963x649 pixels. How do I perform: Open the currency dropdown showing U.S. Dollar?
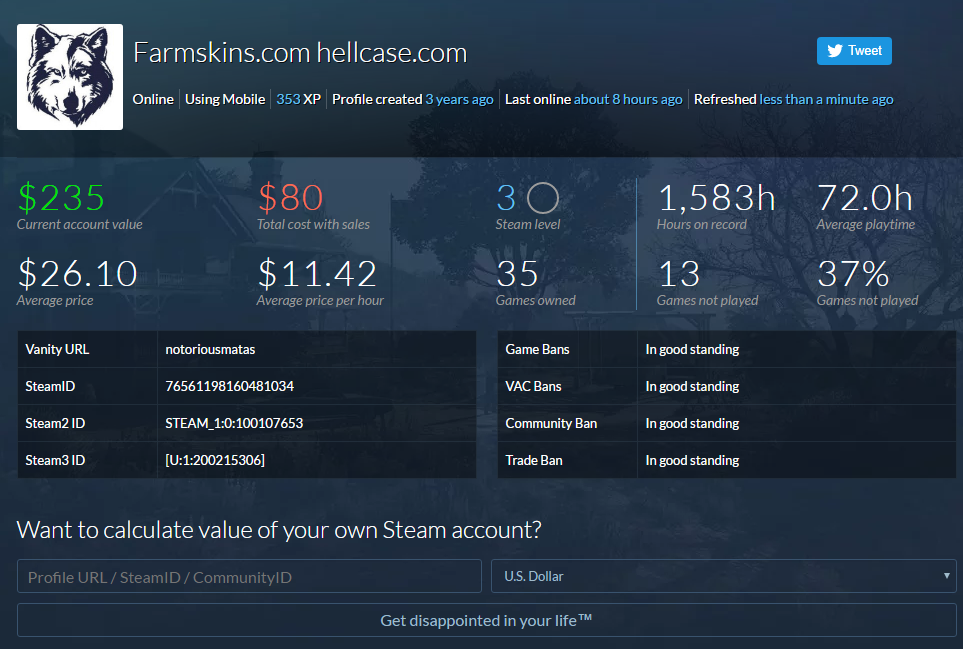click(x=723, y=576)
